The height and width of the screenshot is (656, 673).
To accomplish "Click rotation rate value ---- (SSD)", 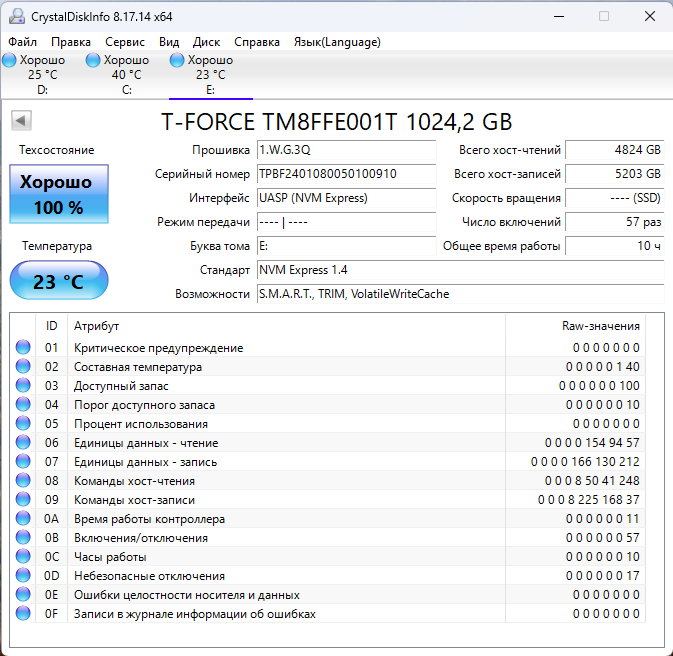I will click(615, 198).
